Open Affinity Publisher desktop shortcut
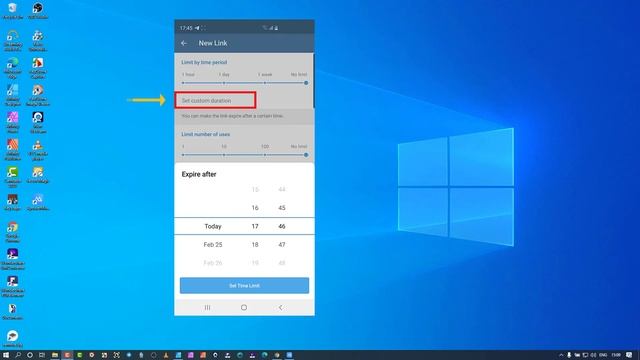 click(13, 150)
